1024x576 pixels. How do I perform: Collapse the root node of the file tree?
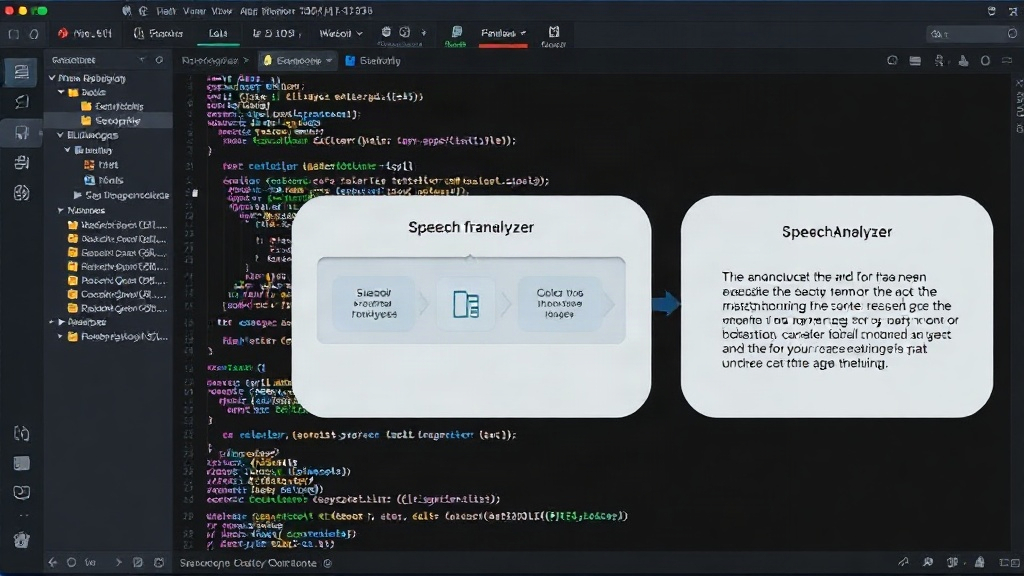point(52,78)
